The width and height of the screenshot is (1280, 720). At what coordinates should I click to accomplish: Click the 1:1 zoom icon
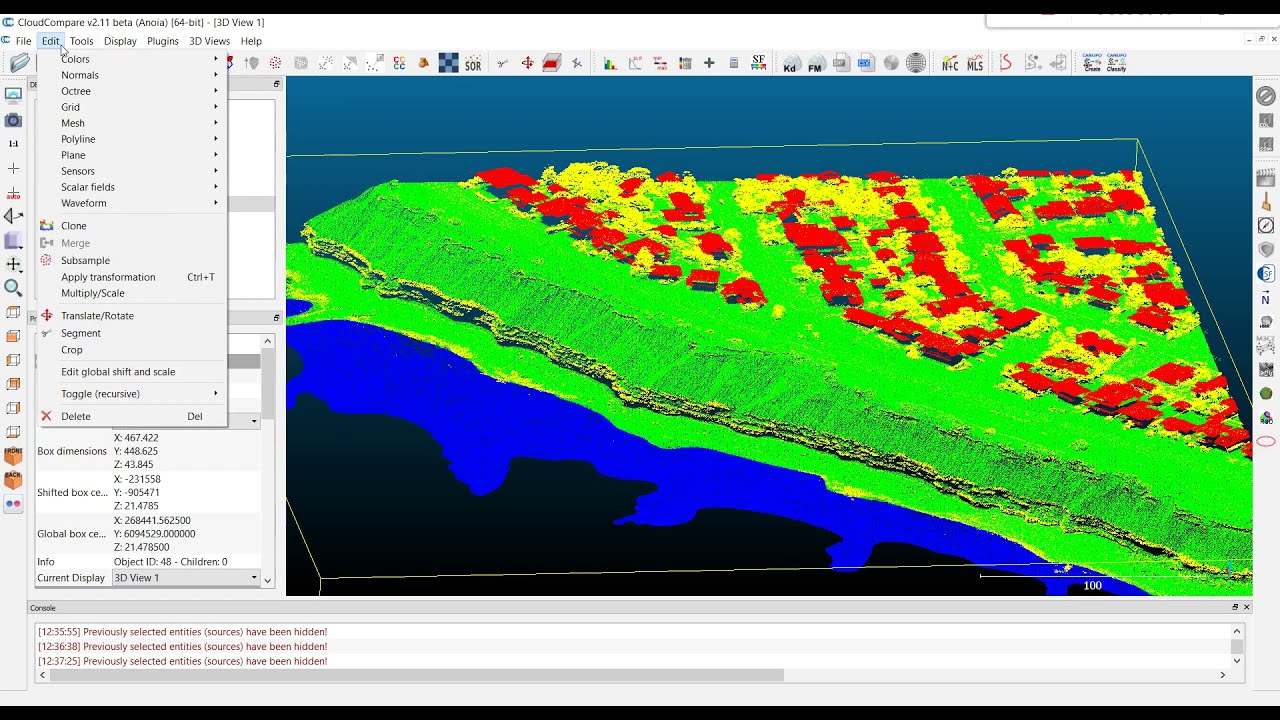coord(13,144)
